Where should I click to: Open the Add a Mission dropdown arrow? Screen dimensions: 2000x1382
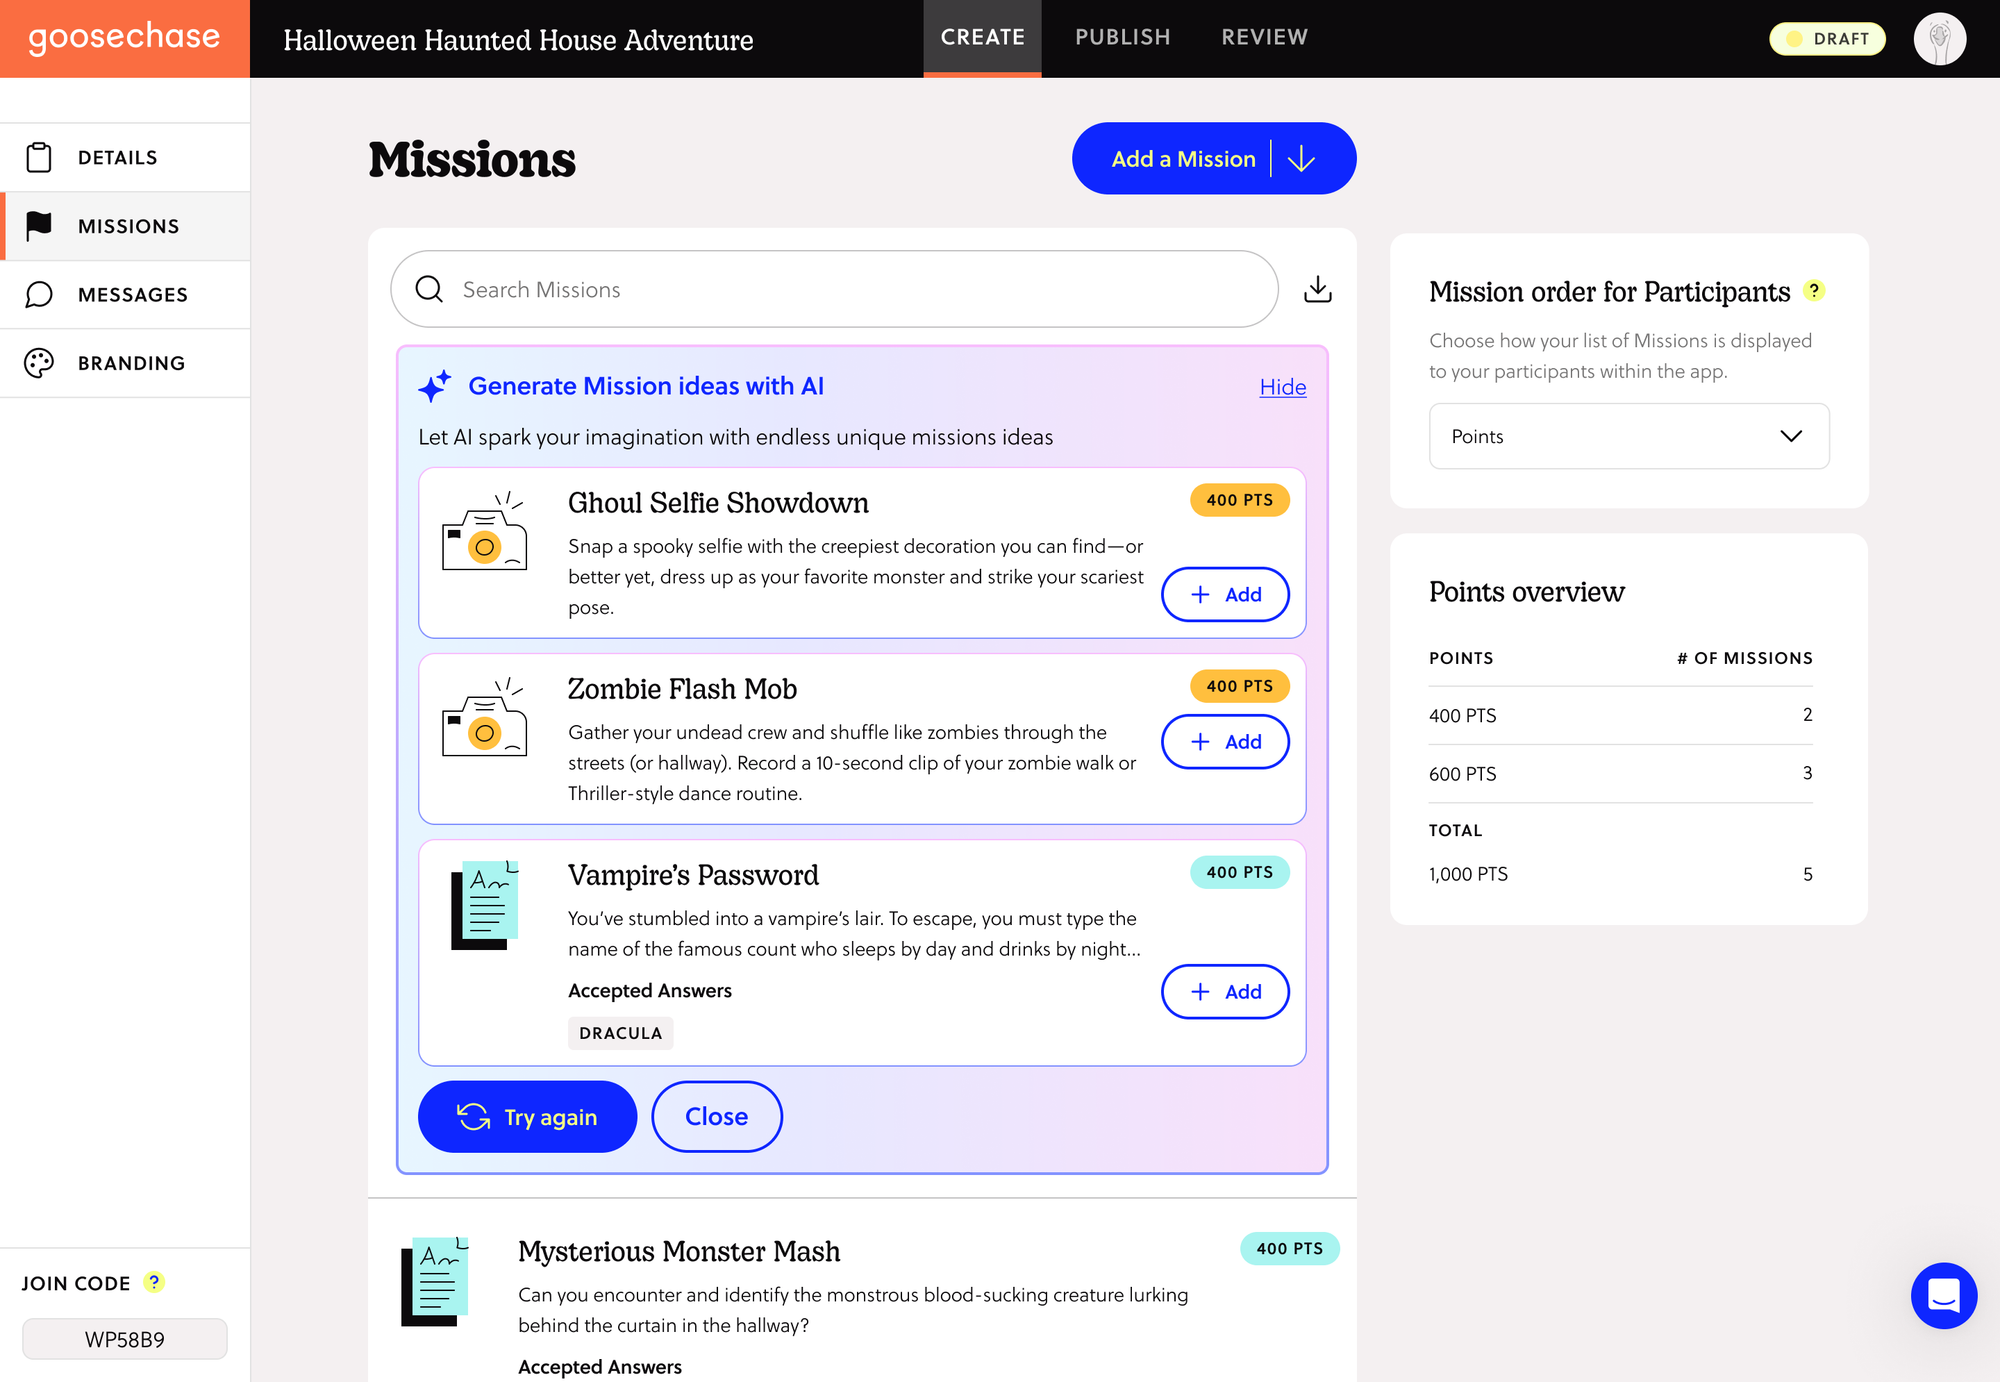coord(1301,159)
